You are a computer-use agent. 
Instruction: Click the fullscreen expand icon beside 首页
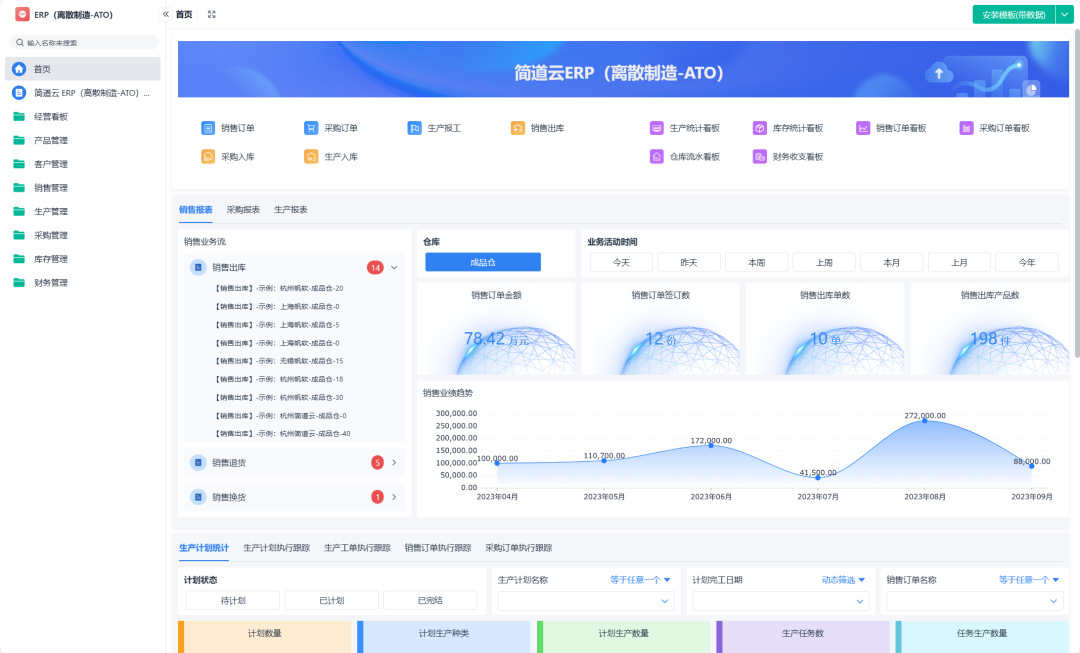coord(211,15)
